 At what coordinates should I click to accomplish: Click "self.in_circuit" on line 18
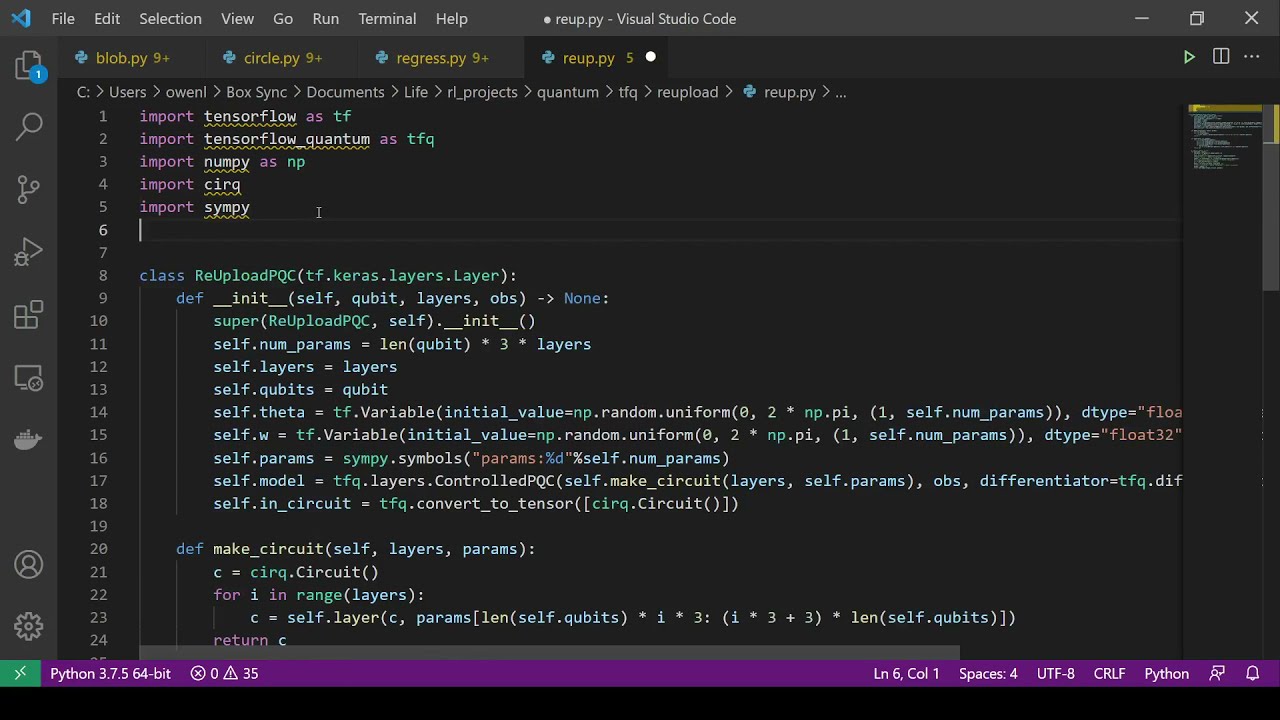[282, 504]
